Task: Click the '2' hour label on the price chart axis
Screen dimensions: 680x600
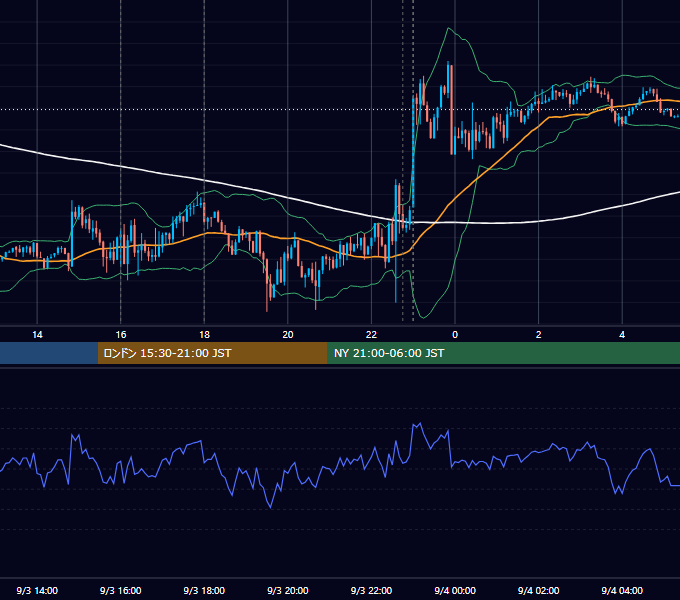Action: click(x=539, y=335)
